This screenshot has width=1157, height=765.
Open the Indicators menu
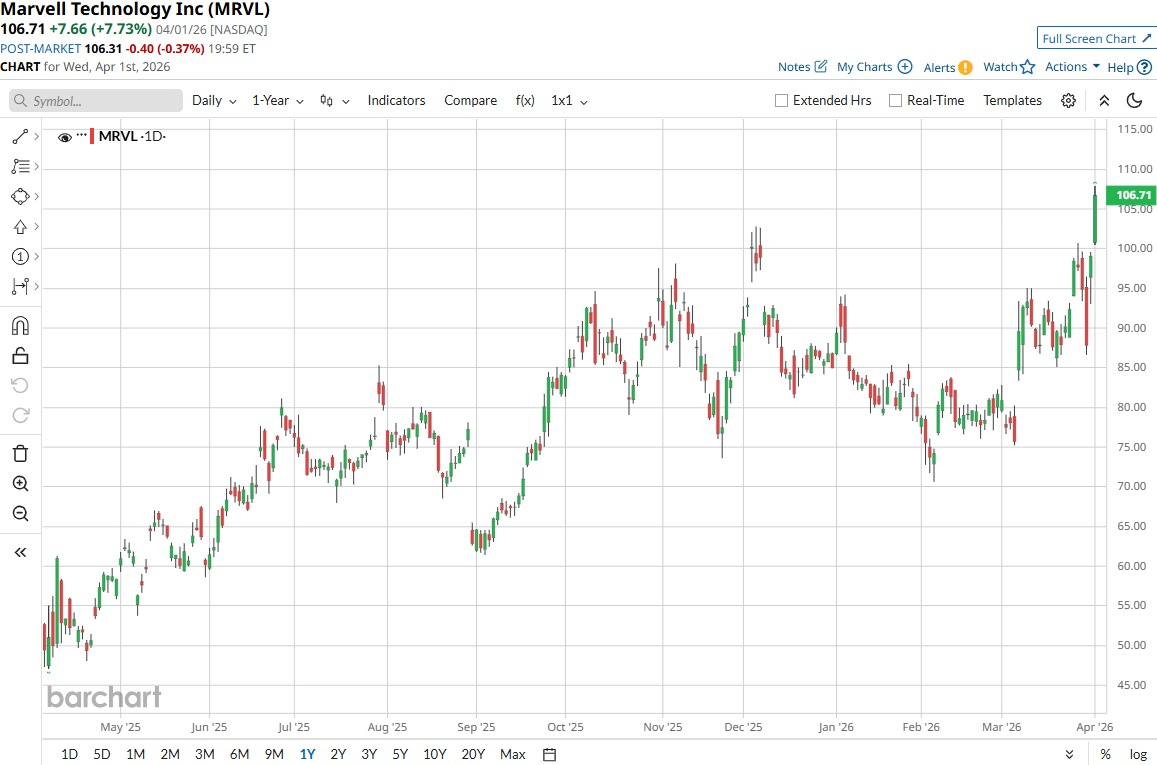click(x=396, y=100)
